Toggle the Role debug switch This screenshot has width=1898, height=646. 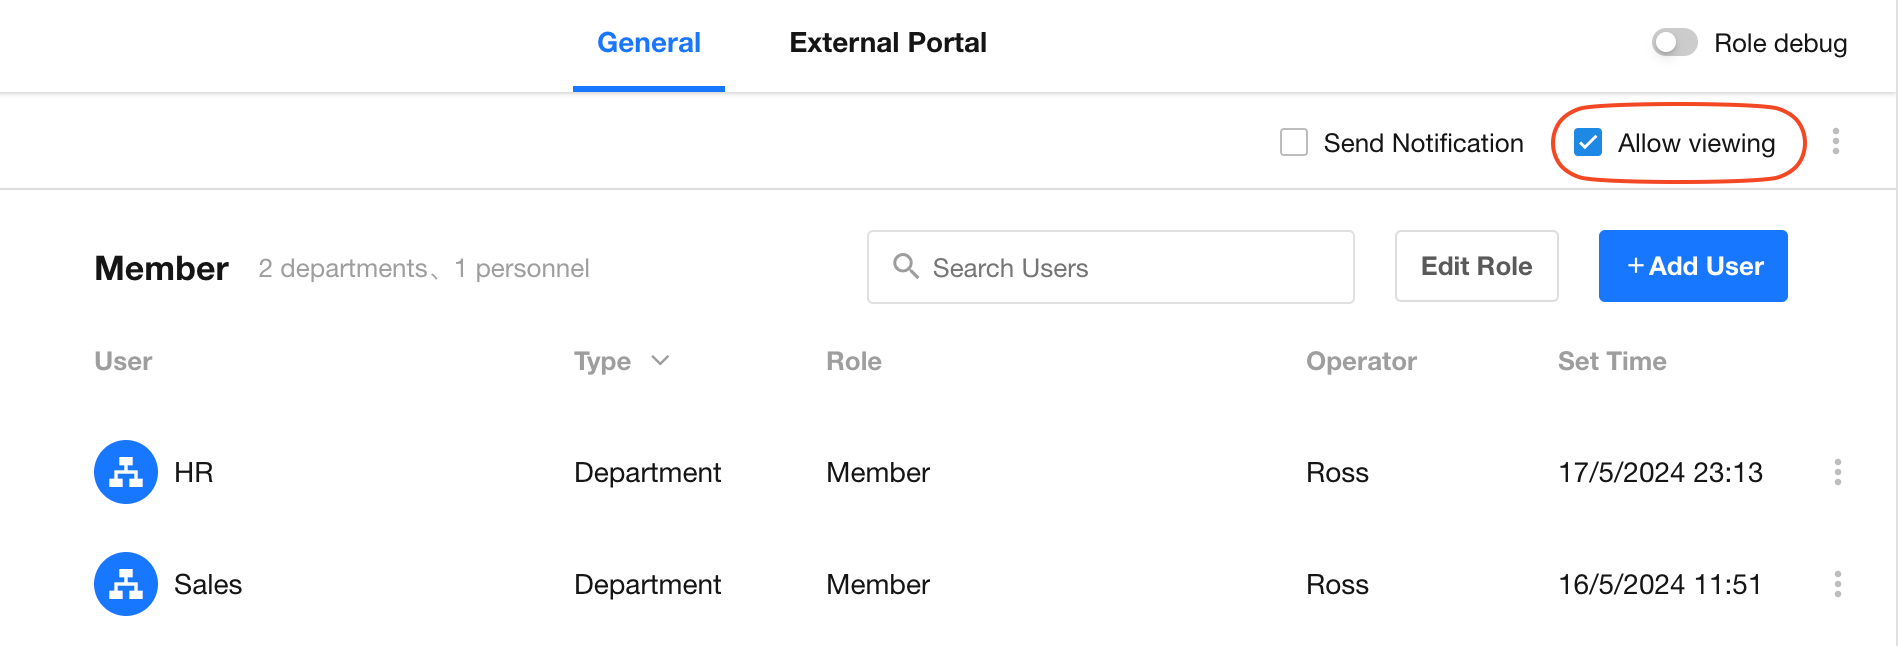pos(1674,43)
